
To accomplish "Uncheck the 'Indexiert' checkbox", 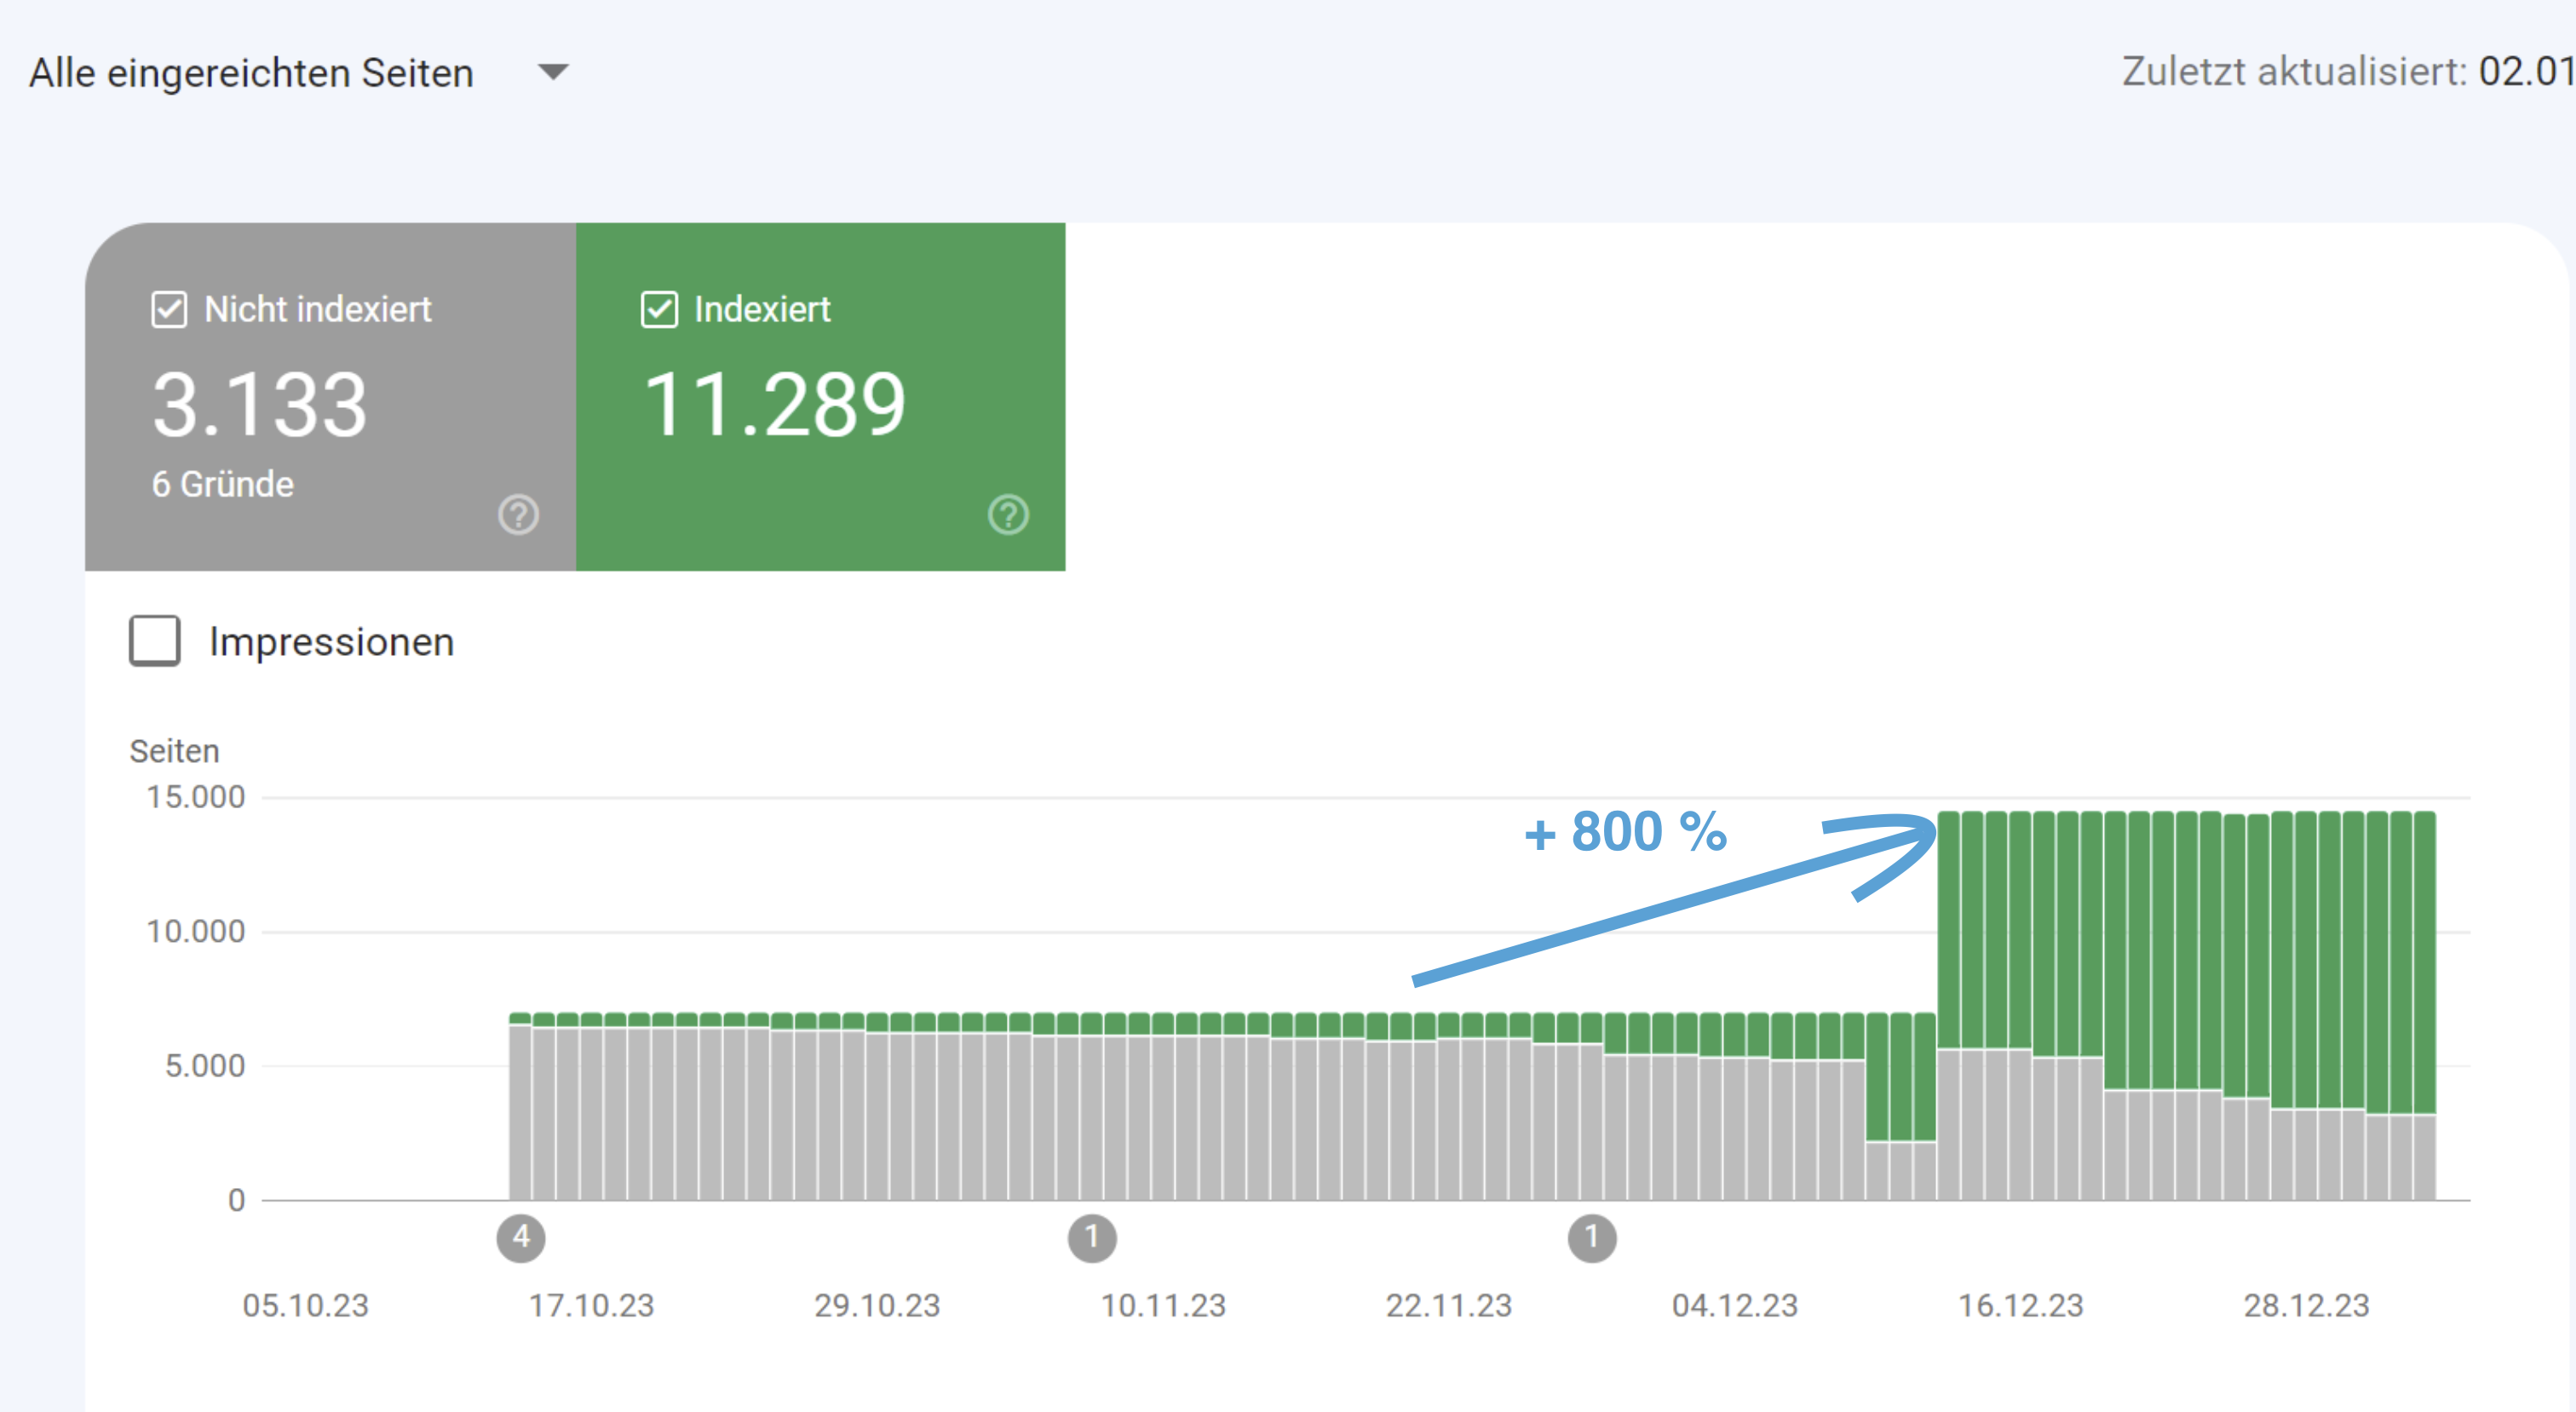I will tap(659, 309).
